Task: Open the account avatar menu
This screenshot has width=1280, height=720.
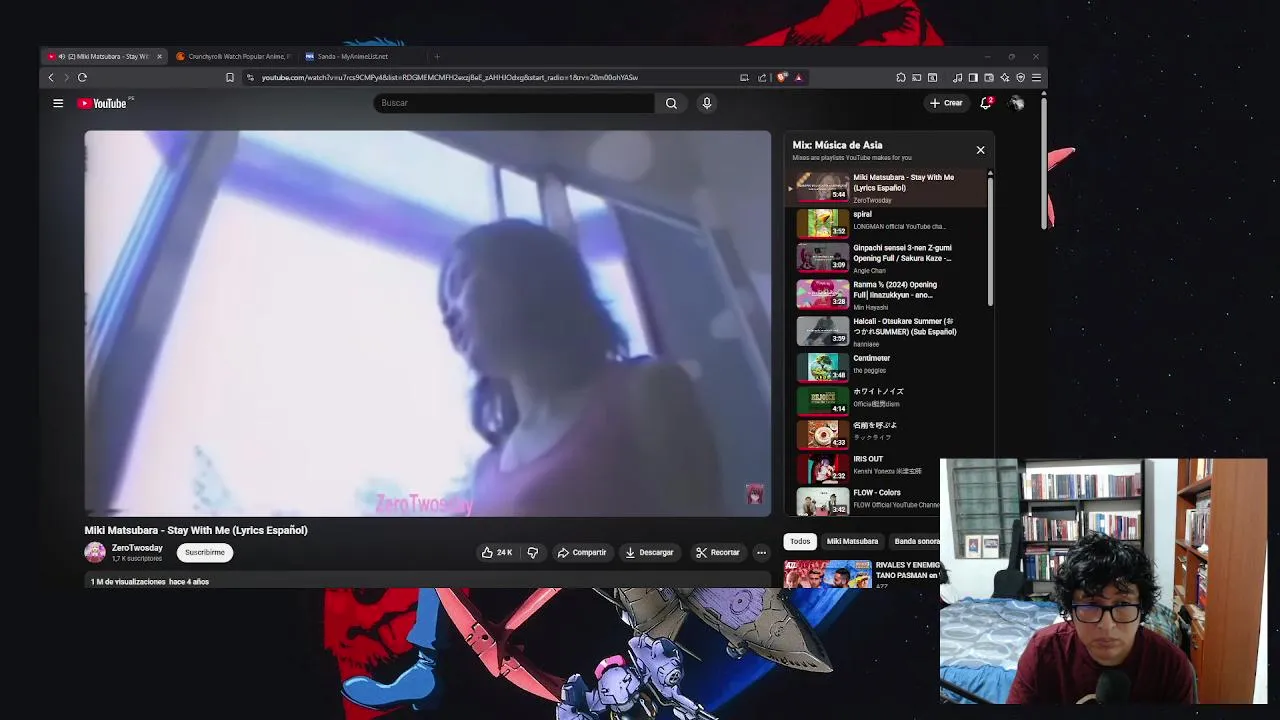Action: pyautogui.click(x=1016, y=103)
